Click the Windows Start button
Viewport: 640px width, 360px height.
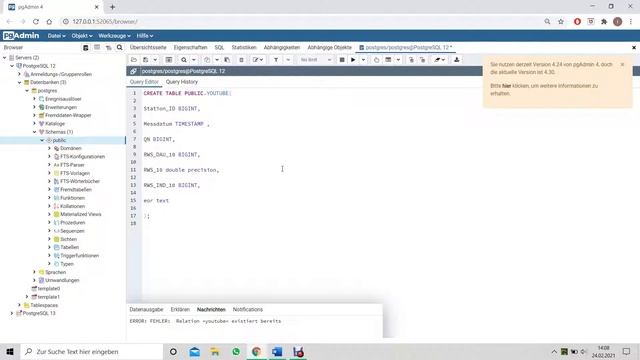10,352
